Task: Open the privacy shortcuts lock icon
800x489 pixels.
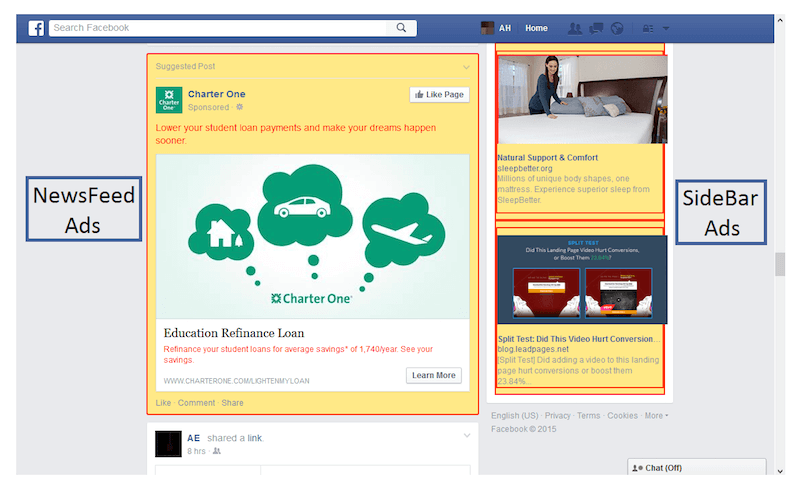Action: [648, 29]
